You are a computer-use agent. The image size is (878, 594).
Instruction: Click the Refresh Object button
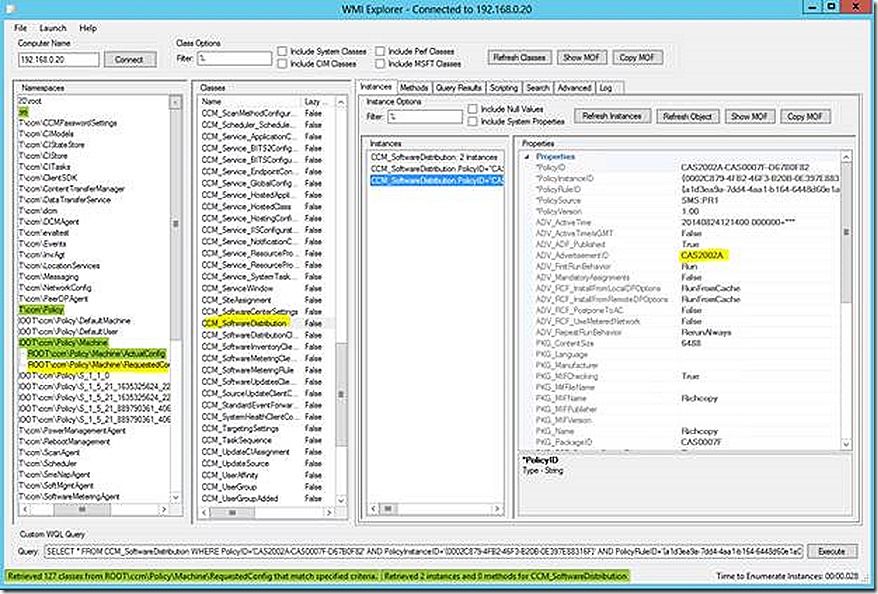coord(687,116)
